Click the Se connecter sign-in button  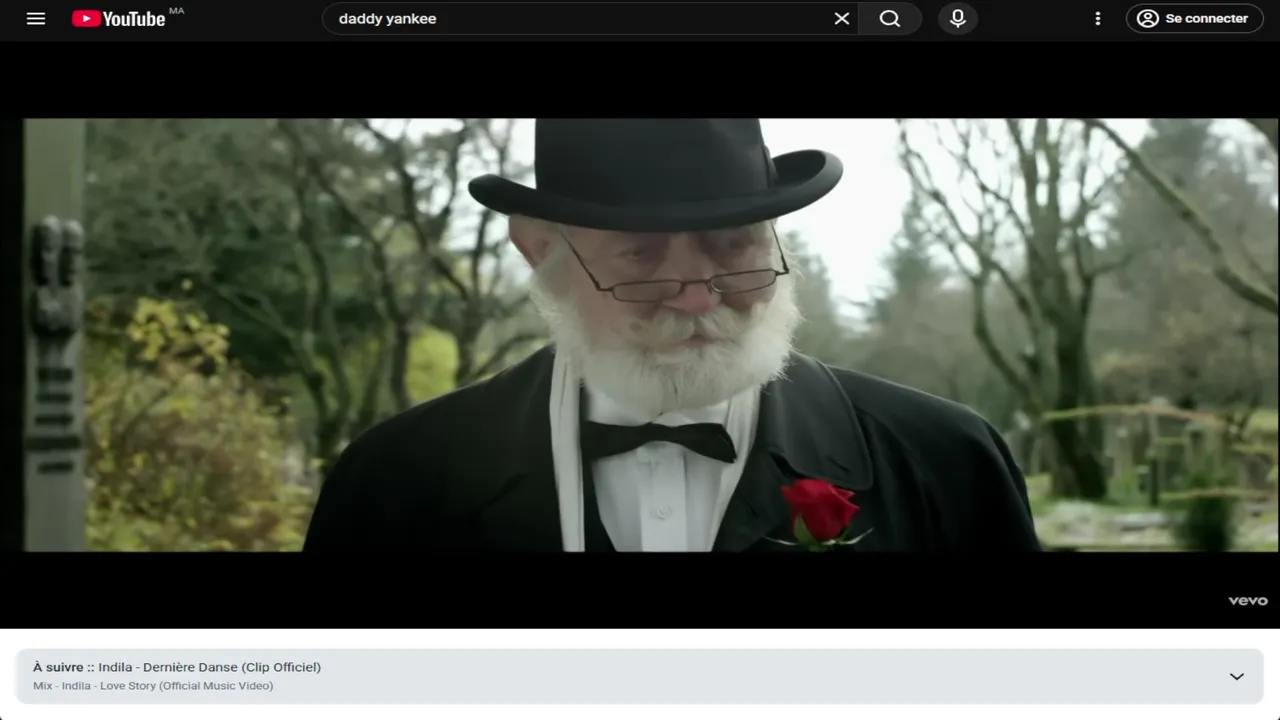pyautogui.click(x=1194, y=18)
